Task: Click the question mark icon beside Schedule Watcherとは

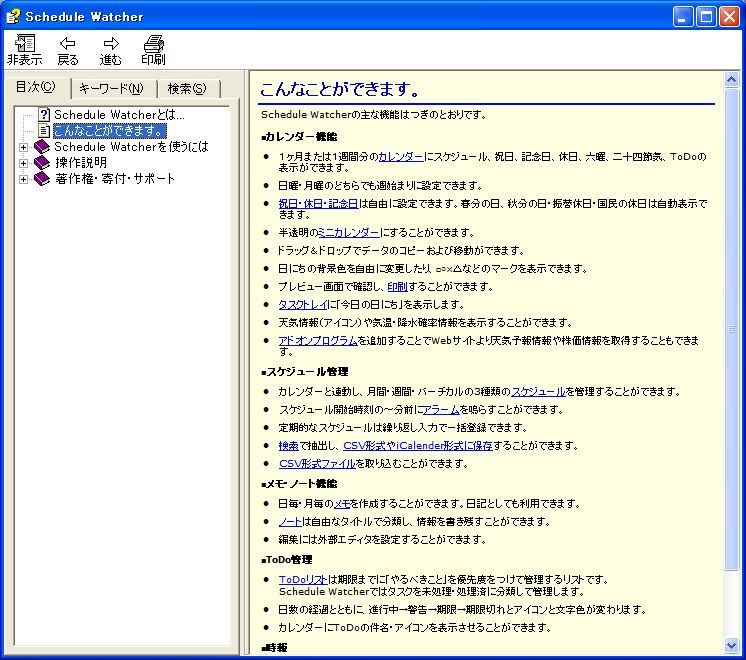Action: [44, 115]
